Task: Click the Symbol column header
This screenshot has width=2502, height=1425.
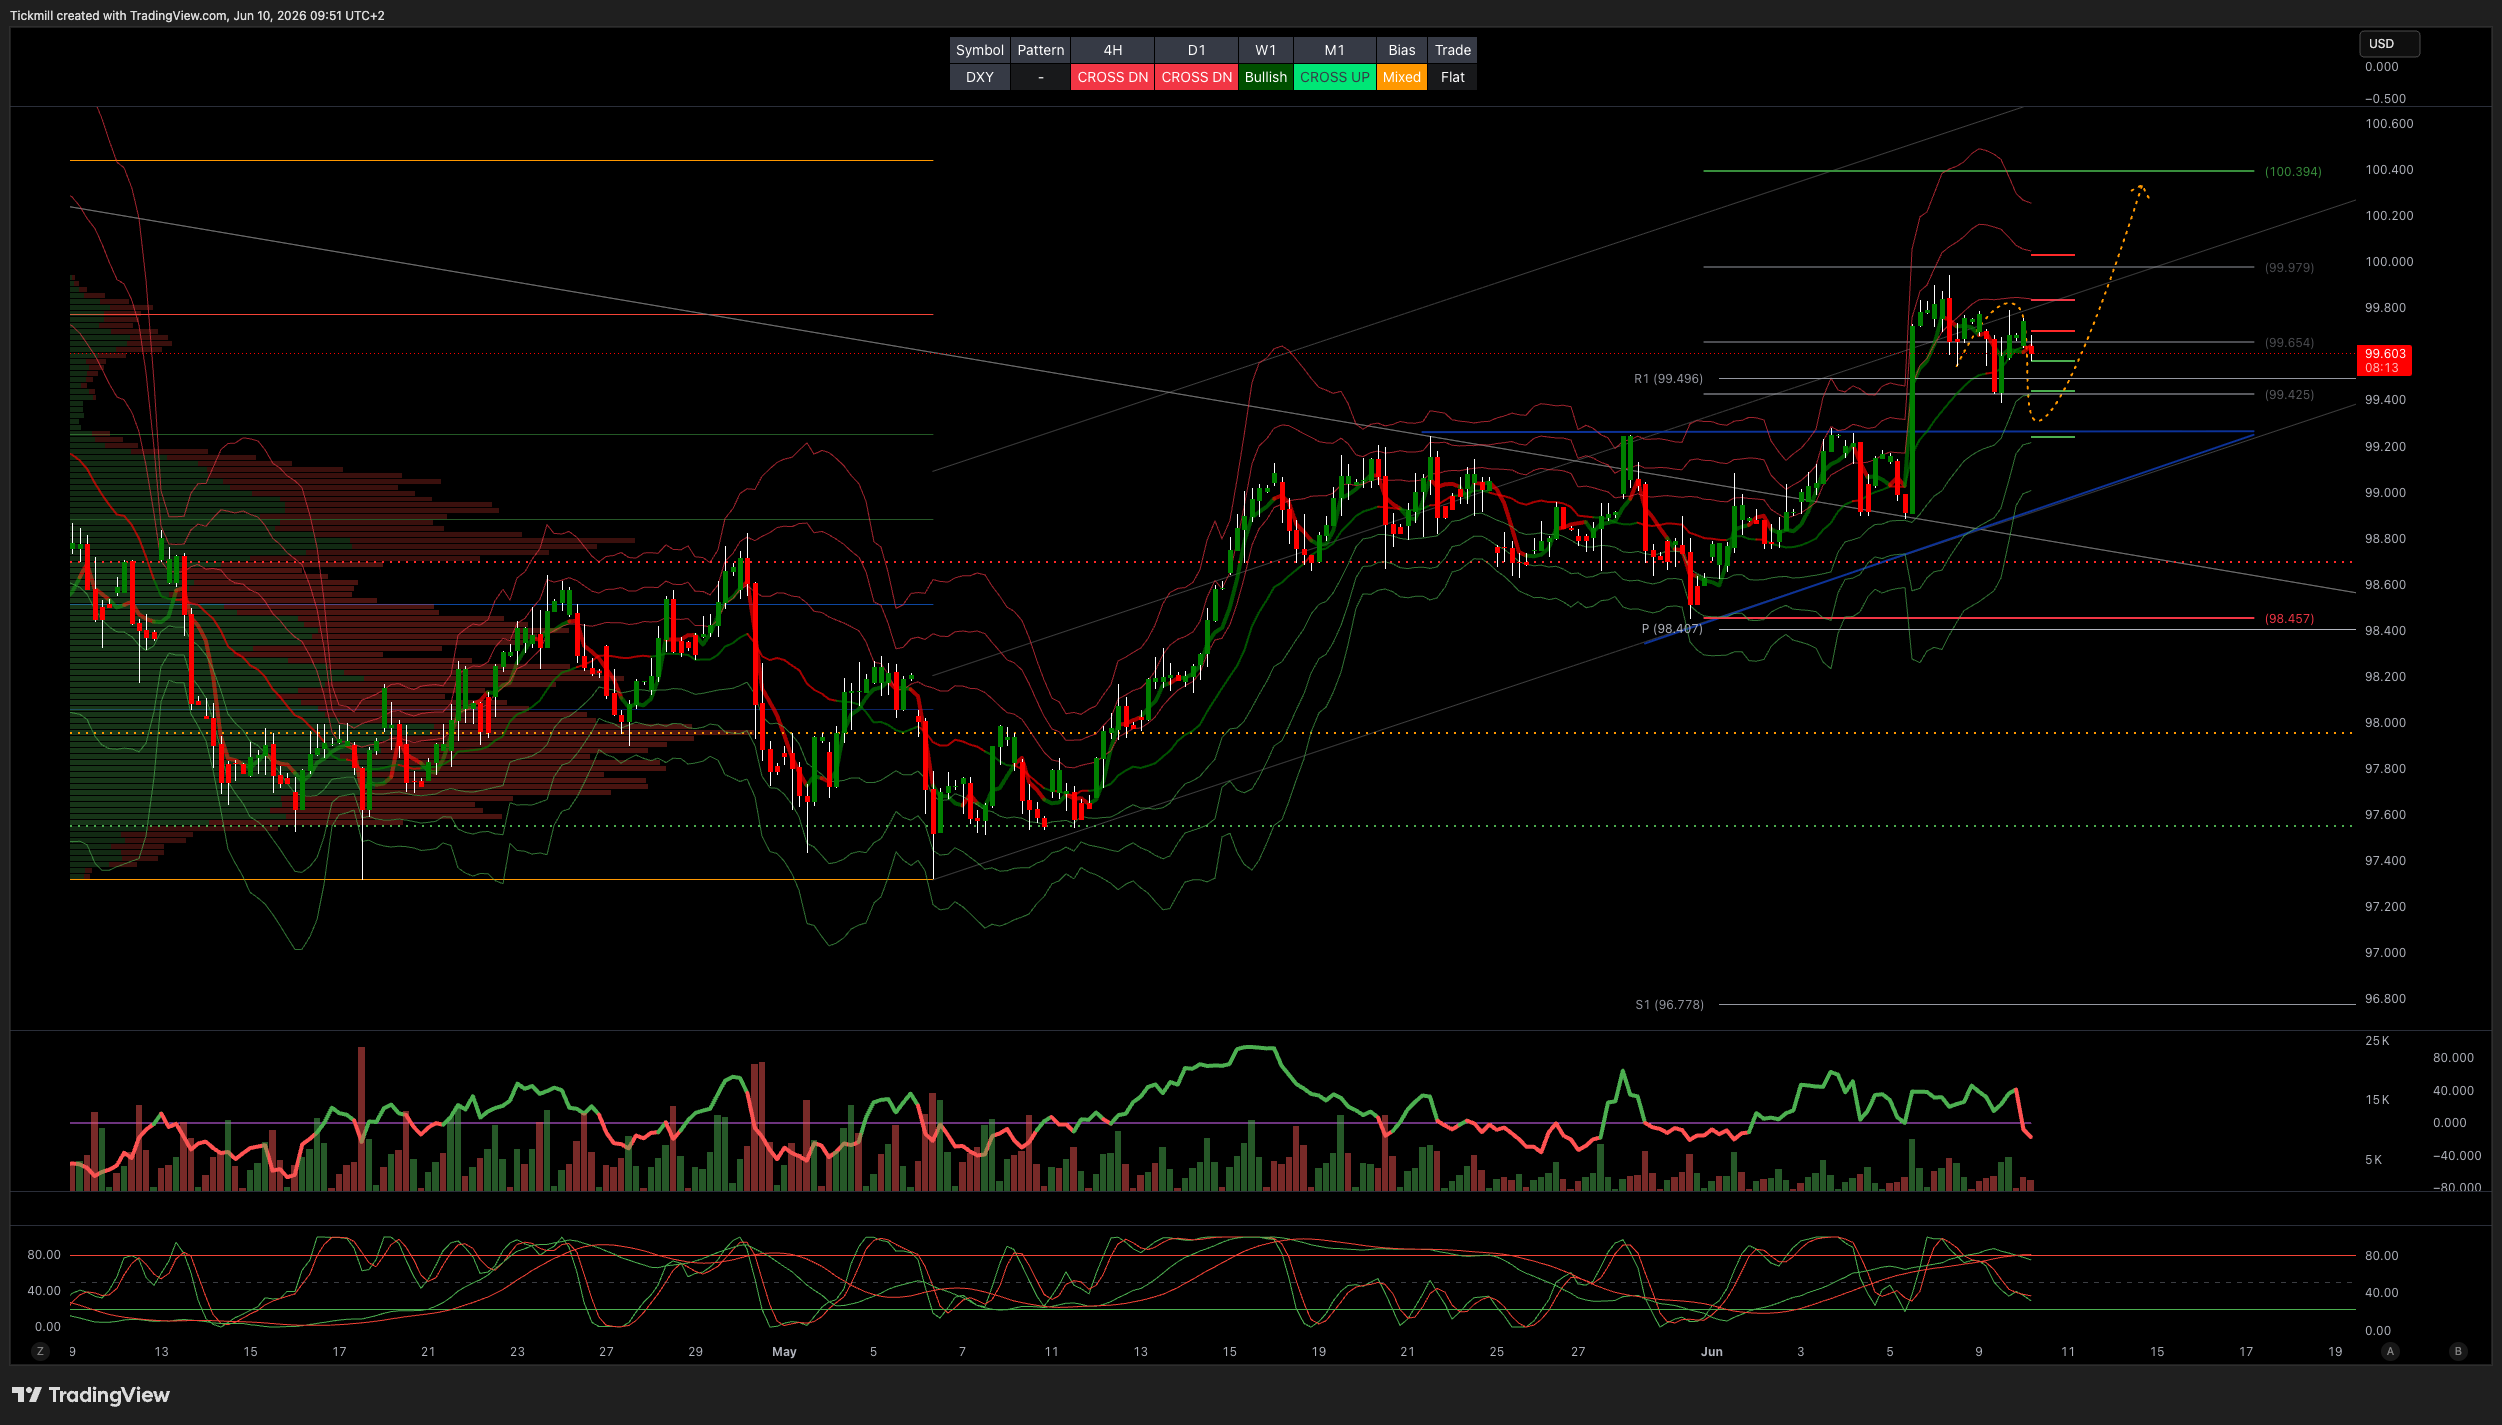Action: coord(979,50)
